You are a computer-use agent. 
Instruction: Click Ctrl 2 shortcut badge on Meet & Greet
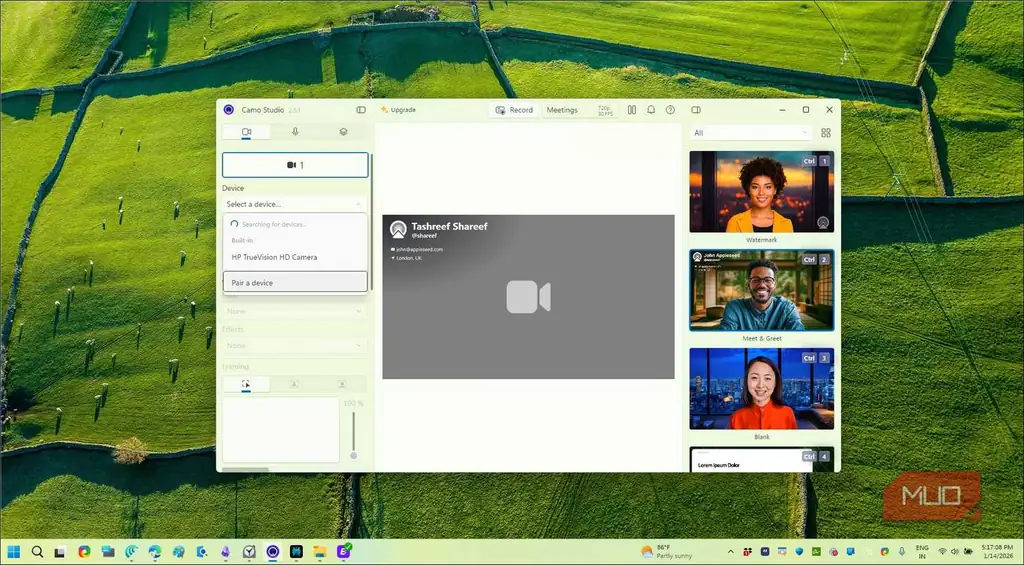[x=816, y=259]
